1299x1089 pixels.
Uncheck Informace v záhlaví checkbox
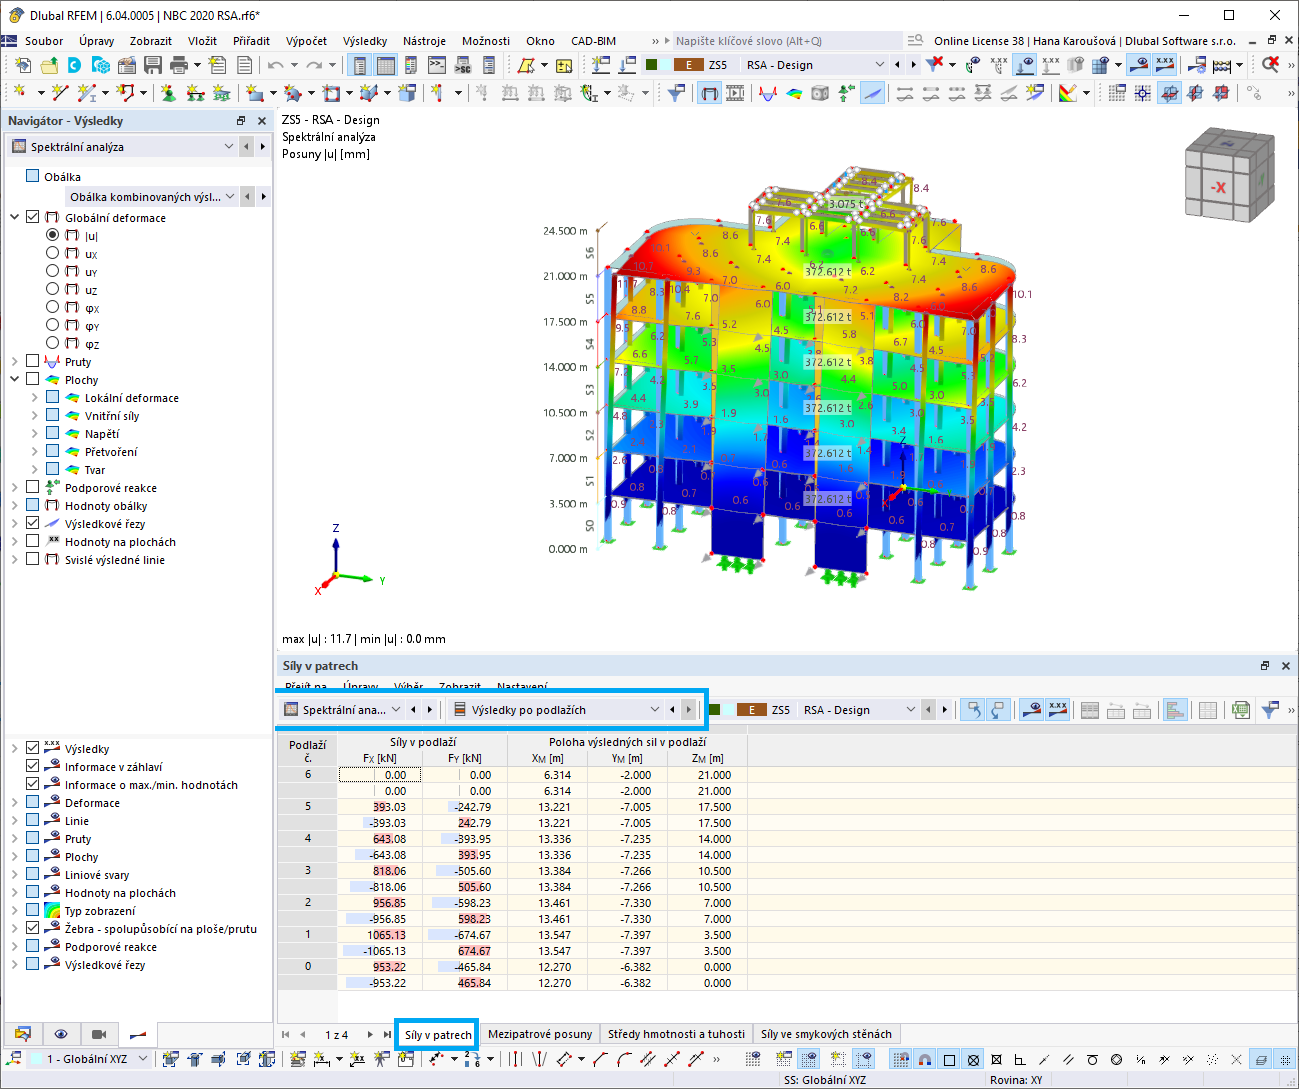click(33, 766)
